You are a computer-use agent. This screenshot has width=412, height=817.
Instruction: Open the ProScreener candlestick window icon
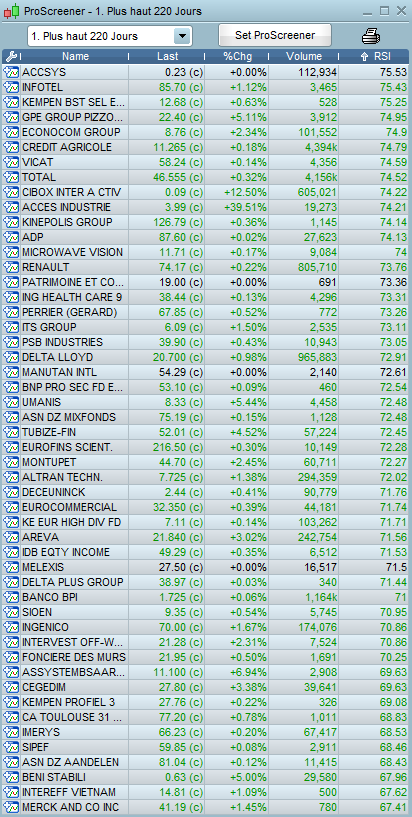coord(11,11)
